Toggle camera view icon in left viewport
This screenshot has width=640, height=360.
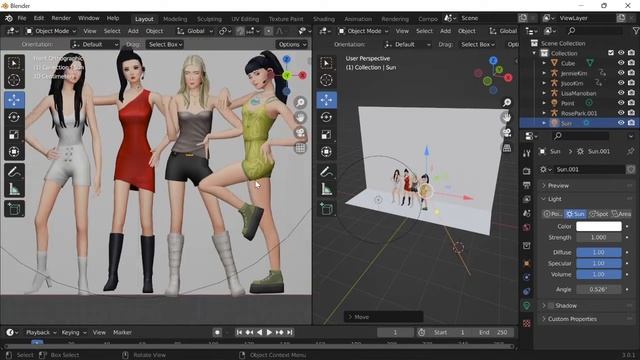(x=300, y=133)
